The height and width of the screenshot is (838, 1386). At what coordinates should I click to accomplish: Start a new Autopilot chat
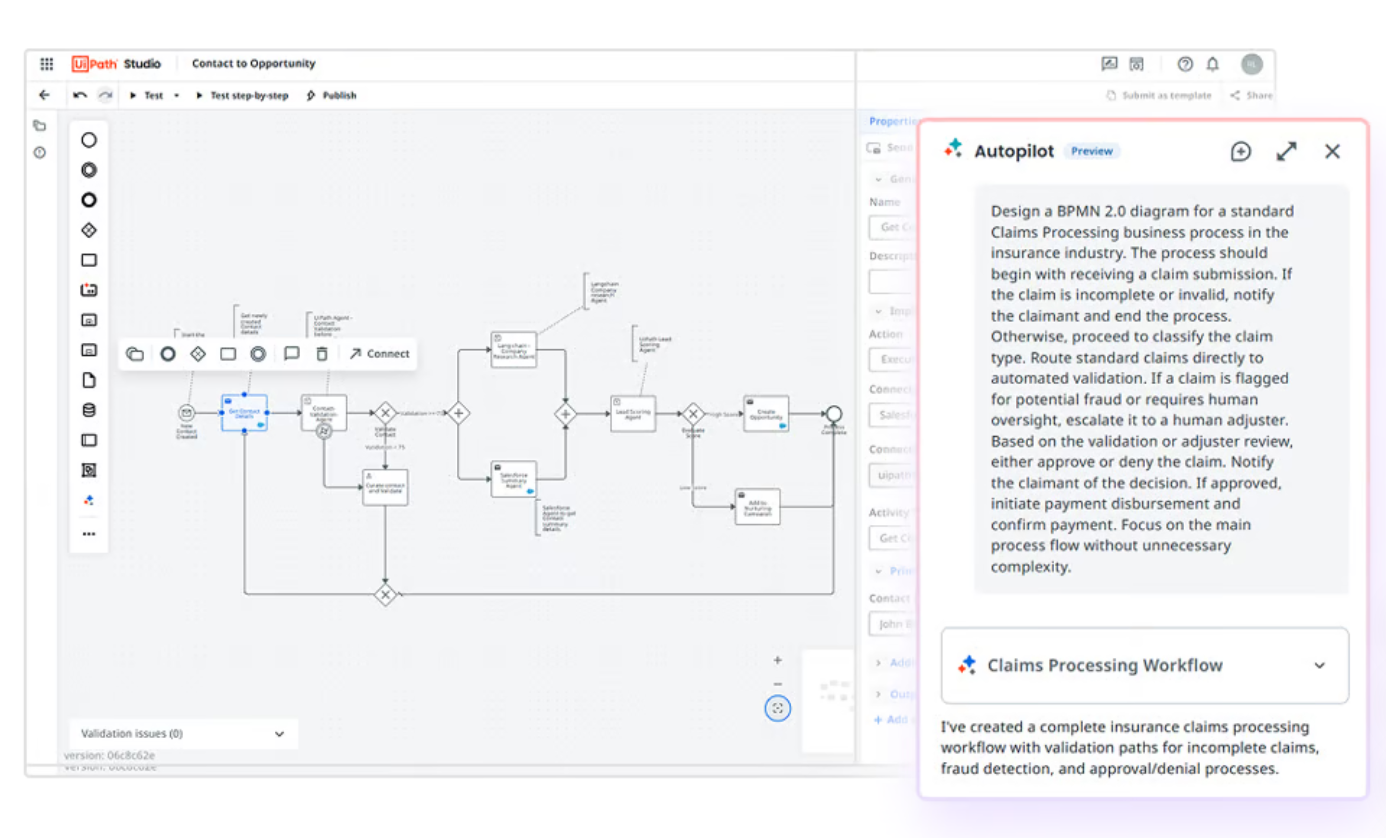[x=1240, y=152]
